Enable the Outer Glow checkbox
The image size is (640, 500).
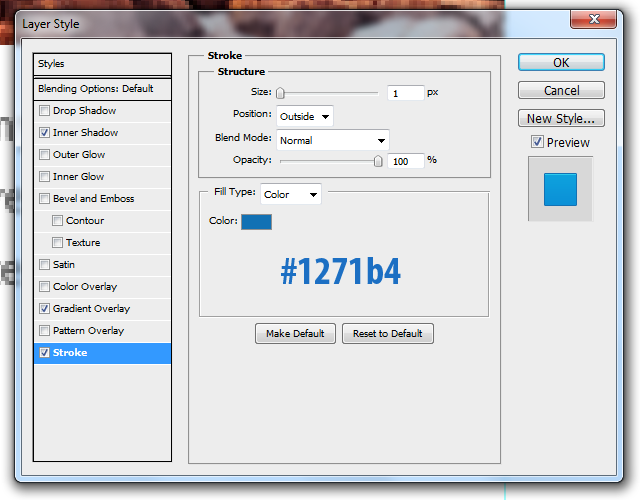(x=44, y=155)
